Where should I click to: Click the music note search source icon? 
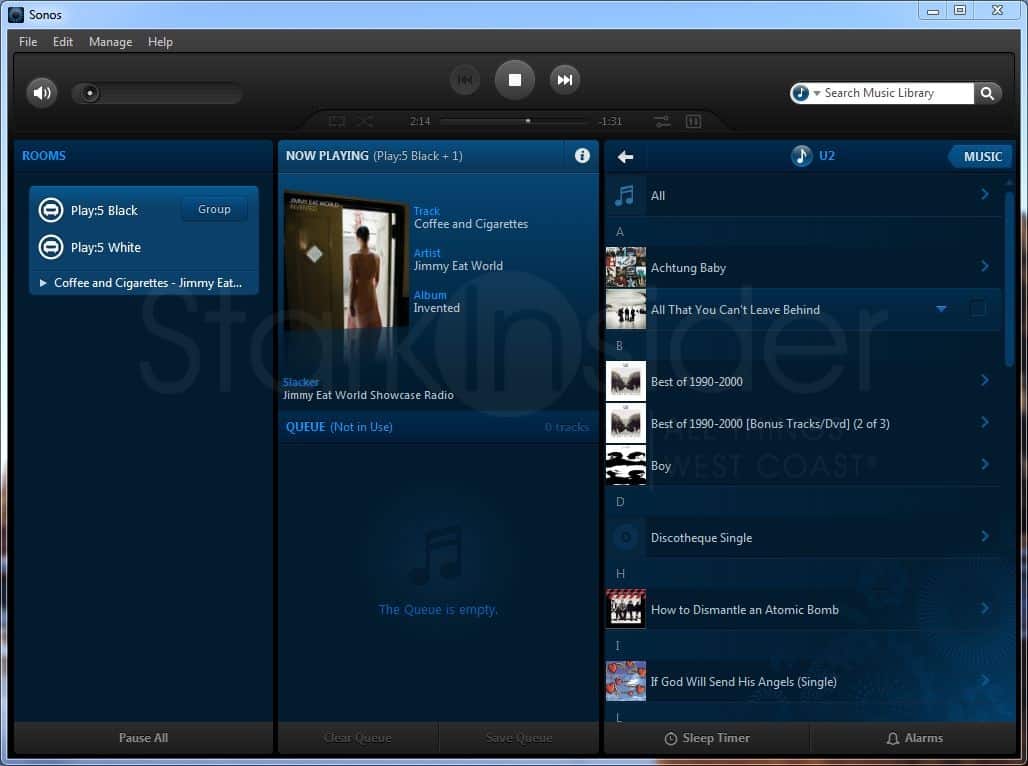pyautogui.click(x=801, y=93)
